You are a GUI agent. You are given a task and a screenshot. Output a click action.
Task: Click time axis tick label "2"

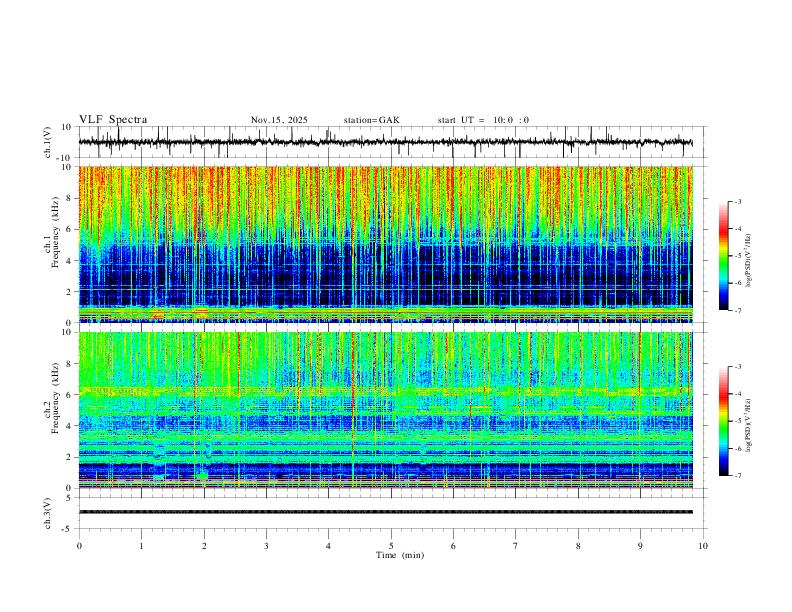(204, 546)
